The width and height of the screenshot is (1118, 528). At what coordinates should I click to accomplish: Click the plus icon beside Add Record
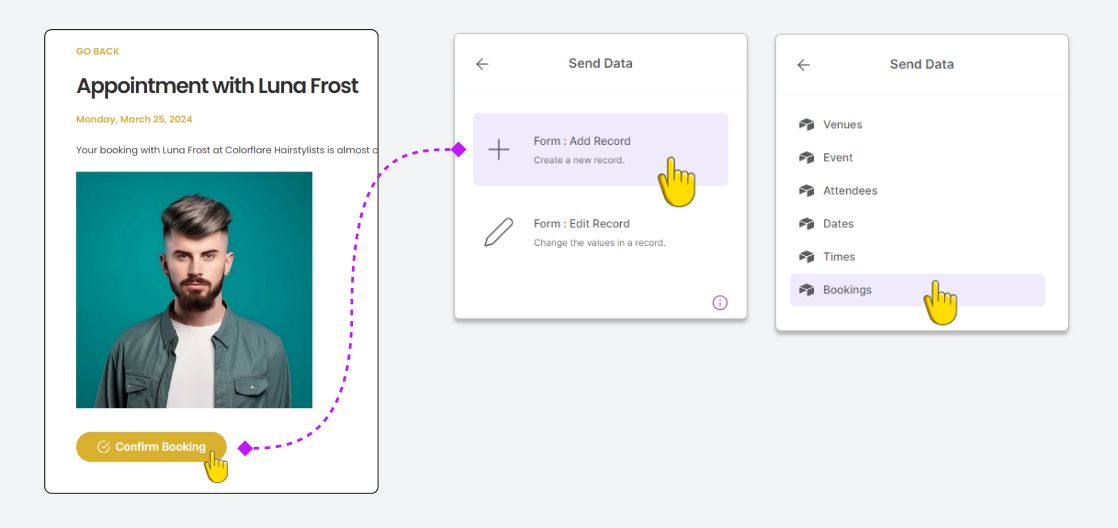point(498,150)
